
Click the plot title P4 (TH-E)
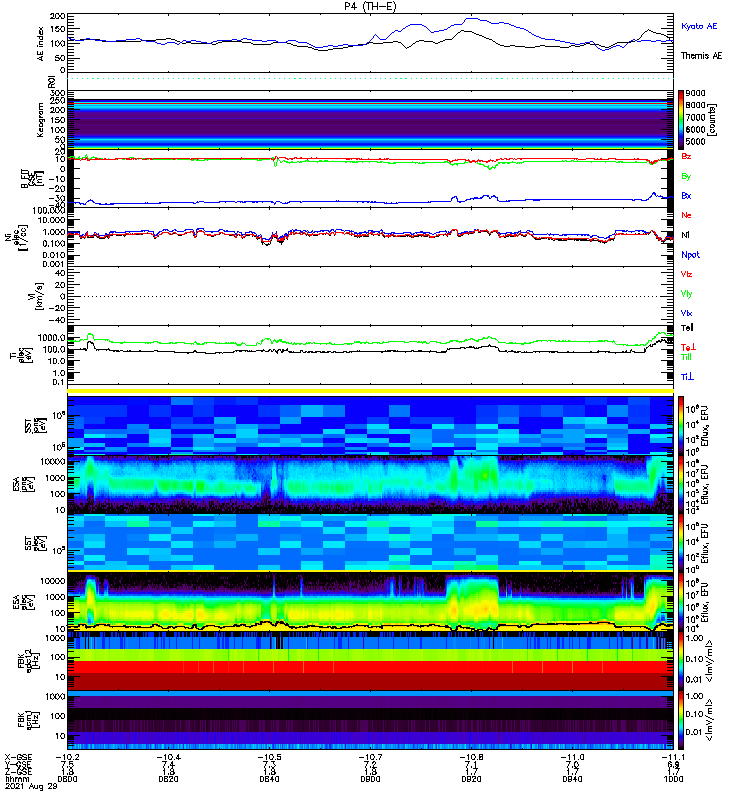(370, 6)
